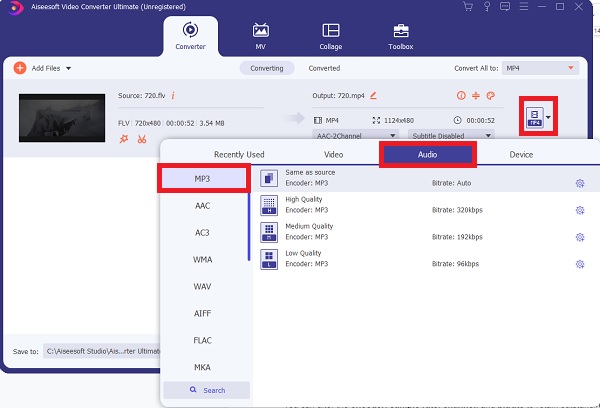Screen dimensions: 600x408
Task: Click the 720.flv video thumbnail
Action: coord(62,118)
